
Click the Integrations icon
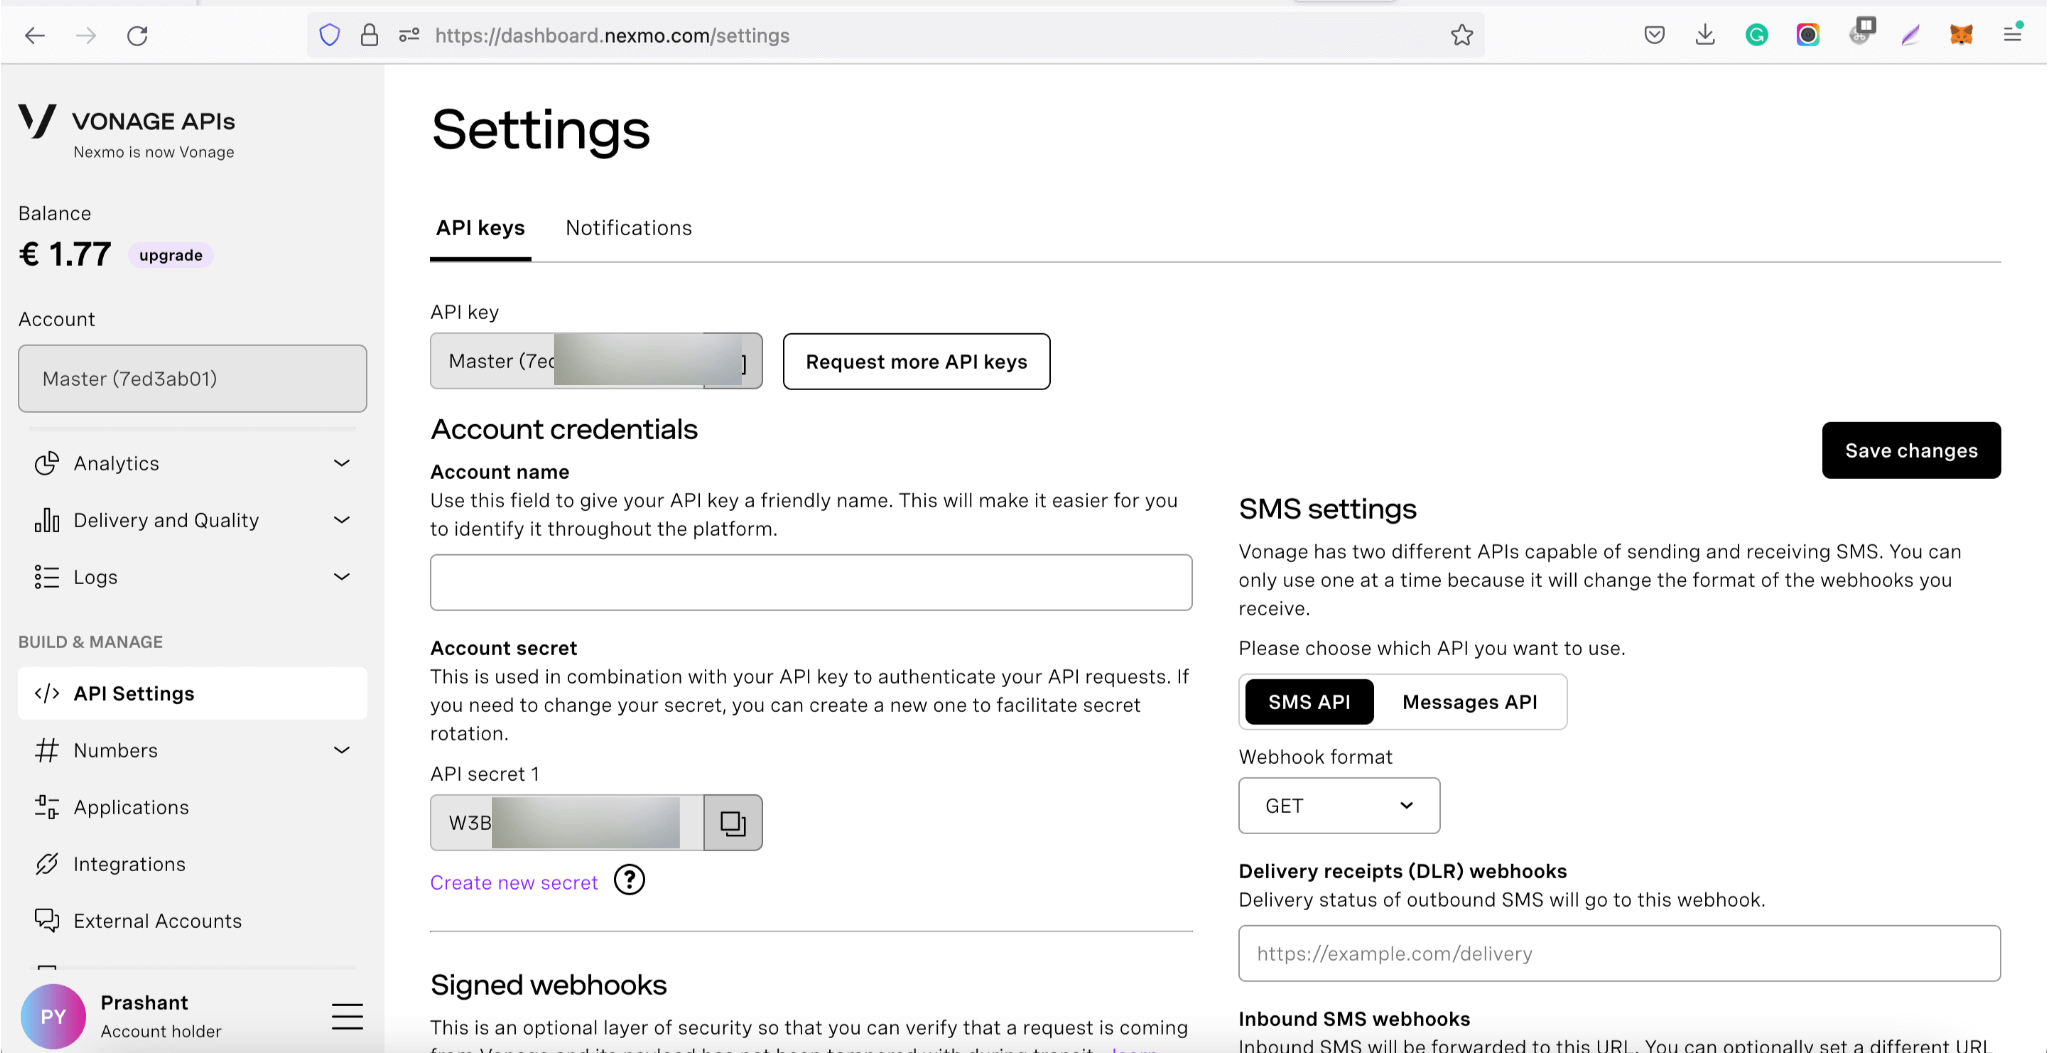(46, 864)
